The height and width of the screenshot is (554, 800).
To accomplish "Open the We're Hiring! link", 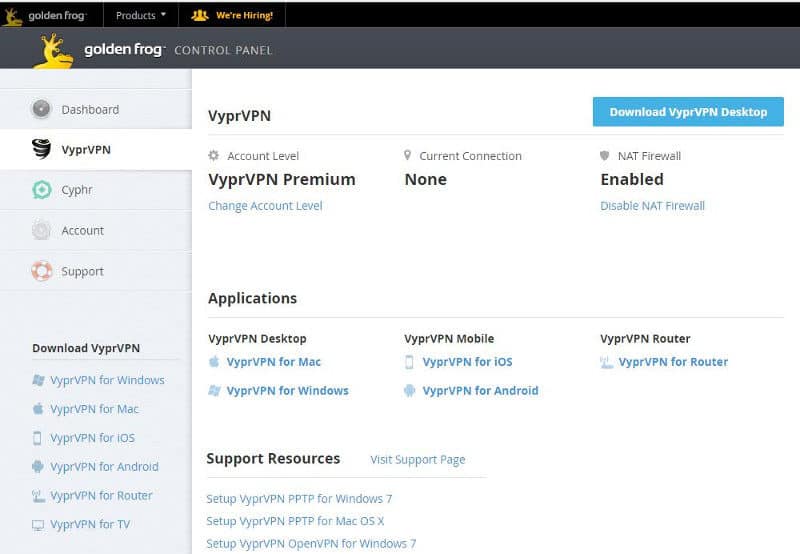I will 244,15.
